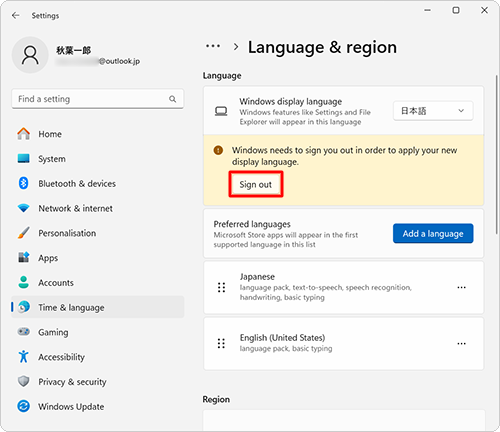Click the search magnifier icon
500x432 pixels.
pos(172,99)
